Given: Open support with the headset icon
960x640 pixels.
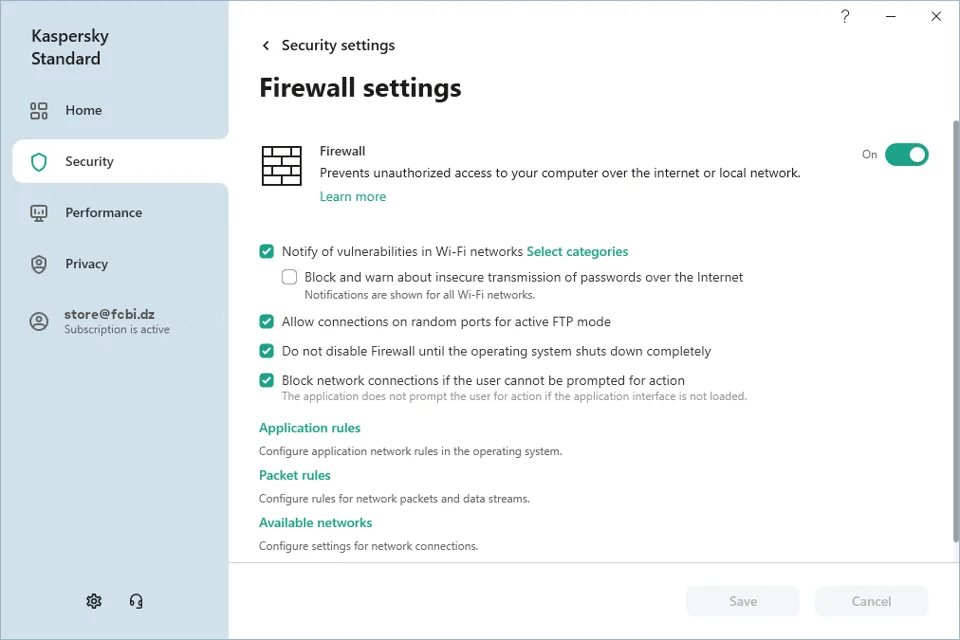Looking at the screenshot, I should 136,601.
